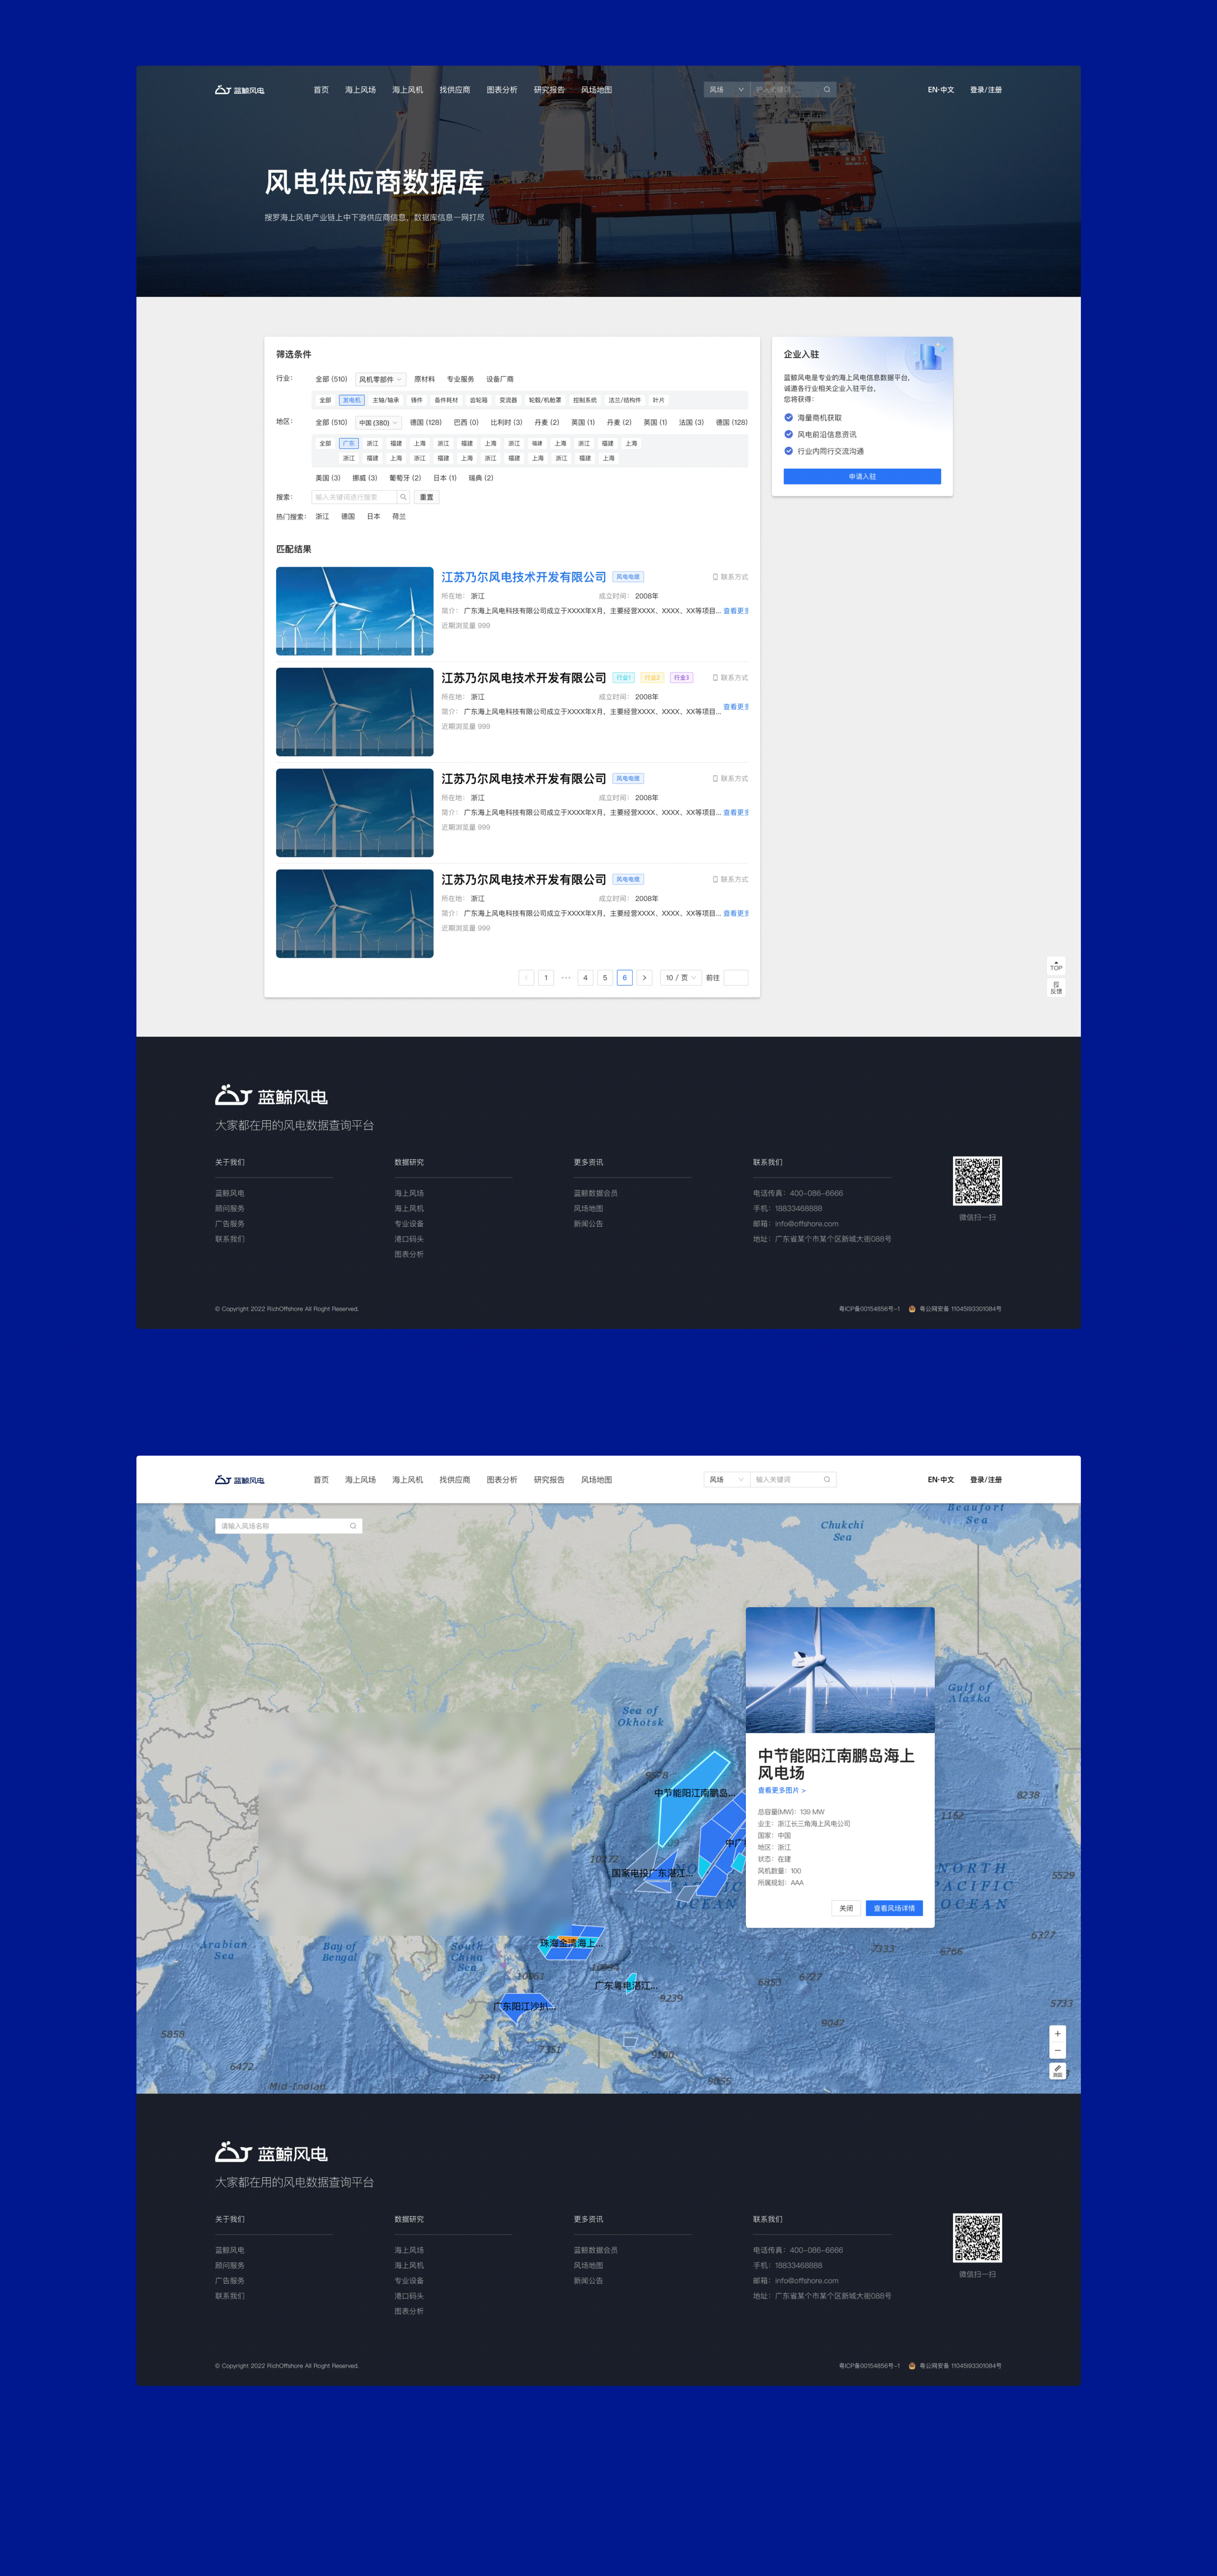This screenshot has height=2576, width=1217.
Task: Click the 珠海金湾海上 wind farm label on map
Action: [572, 1943]
